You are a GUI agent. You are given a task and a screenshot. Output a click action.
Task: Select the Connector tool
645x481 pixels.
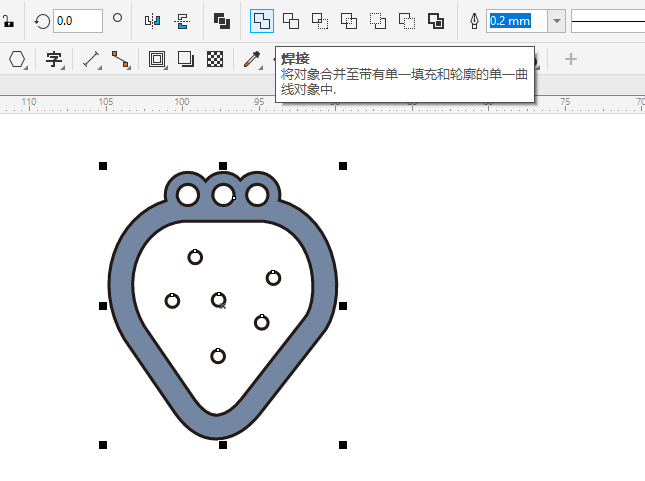pyautogui.click(x=120, y=59)
